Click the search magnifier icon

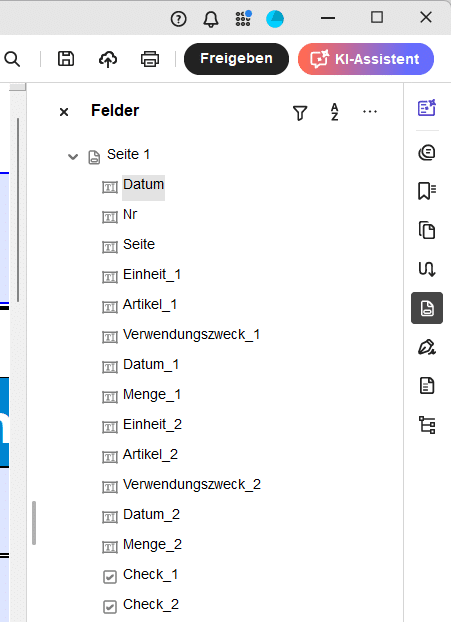(12, 59)
